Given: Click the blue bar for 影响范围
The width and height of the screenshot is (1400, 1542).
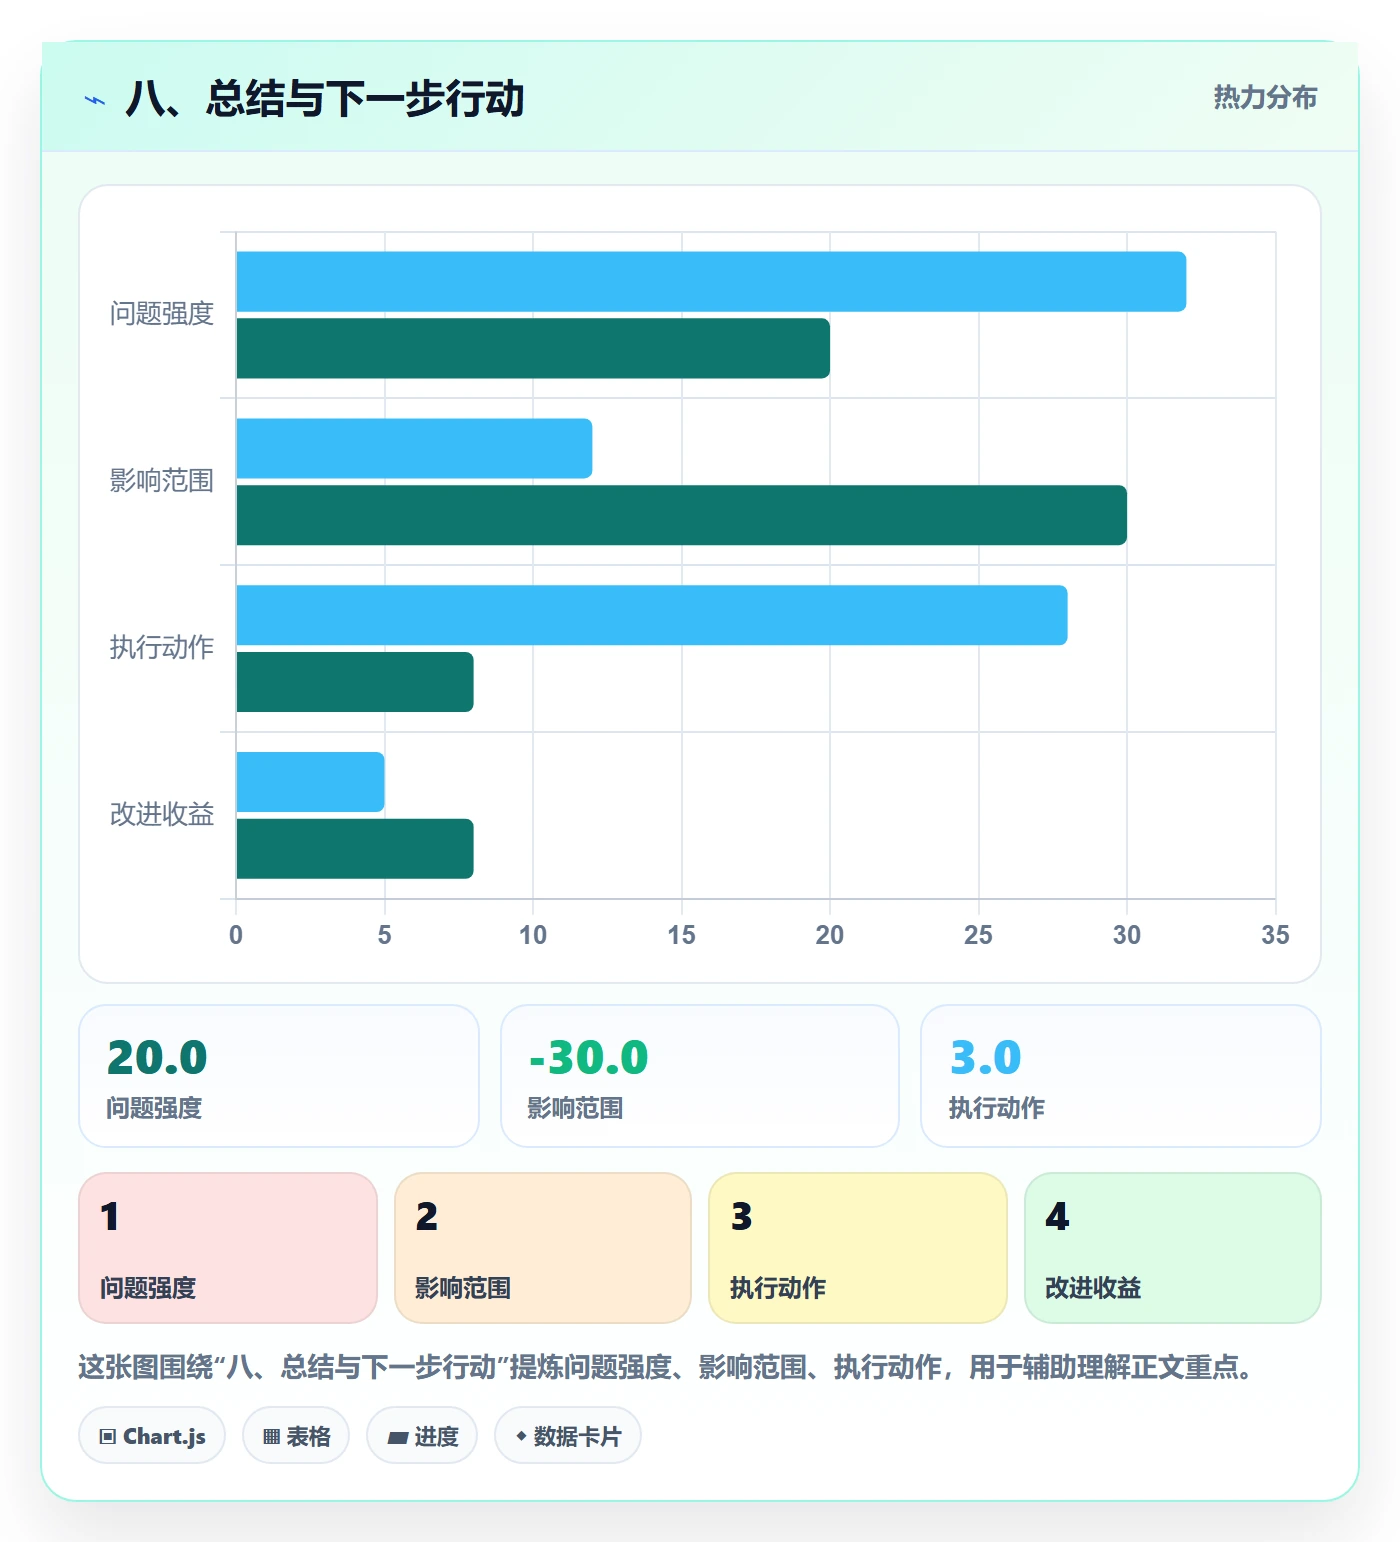Looking at the screenshot, I should coord(414,448).
